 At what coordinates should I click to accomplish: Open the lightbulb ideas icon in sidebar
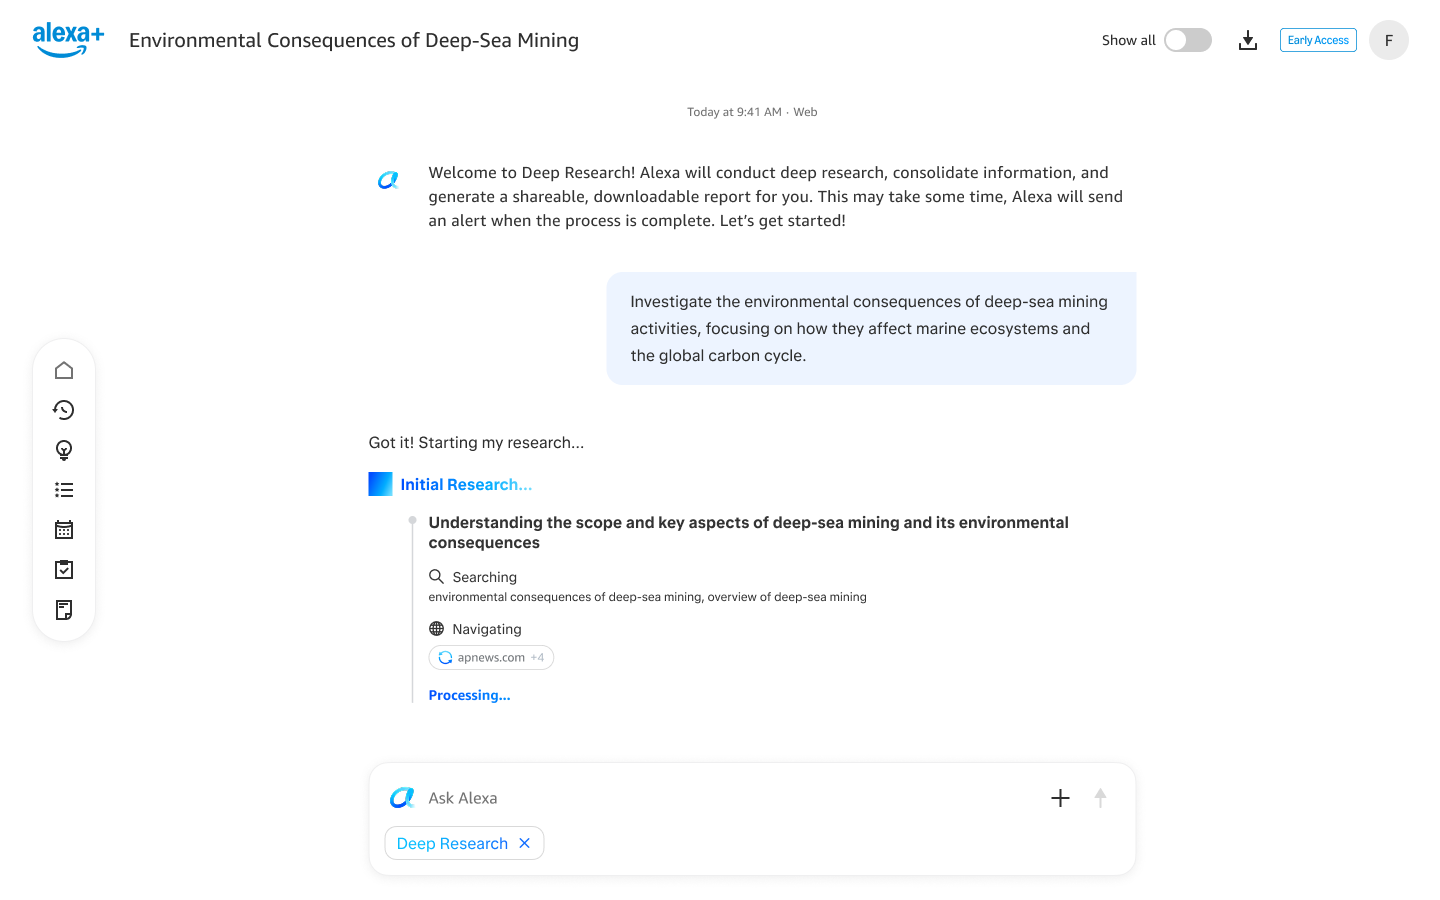64,450
